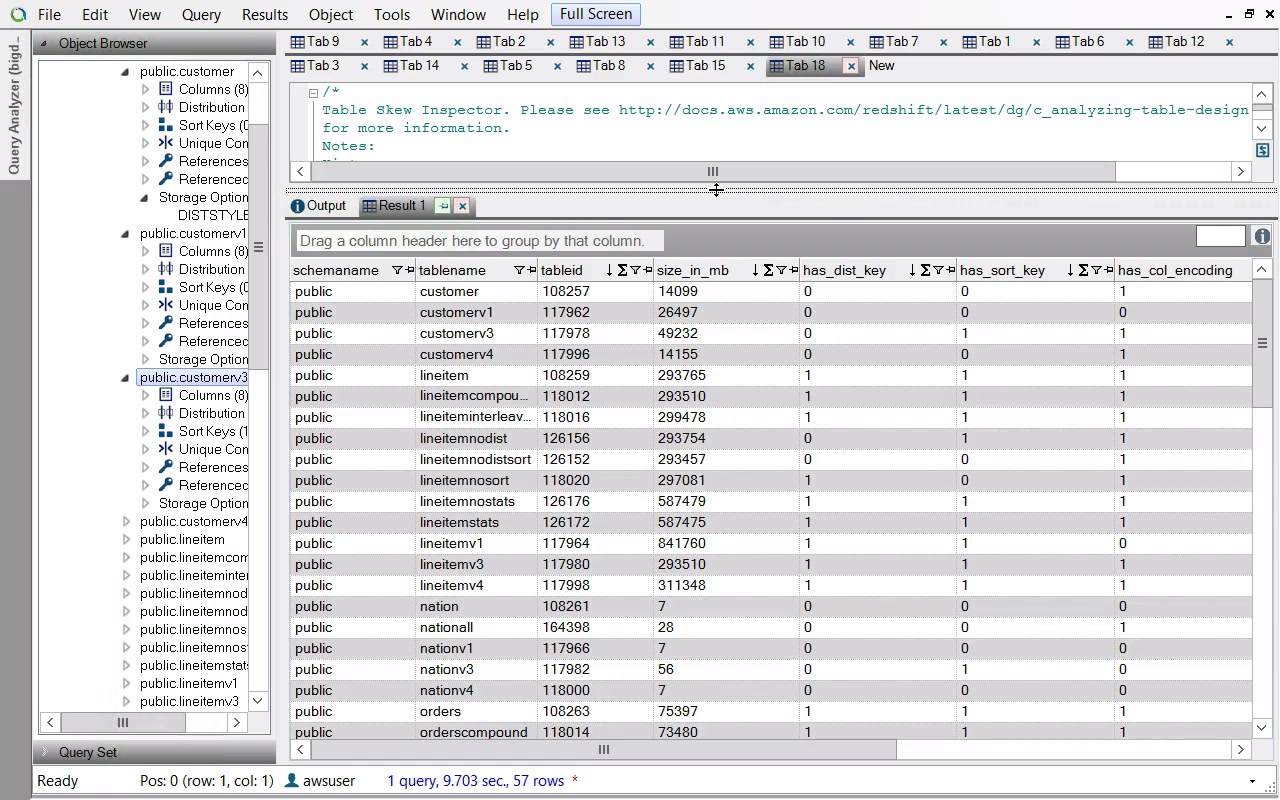The height and width of the screenshot is (800, 1280).
Task: Close the Result 1 tab
Action: [x=462, y=206]
